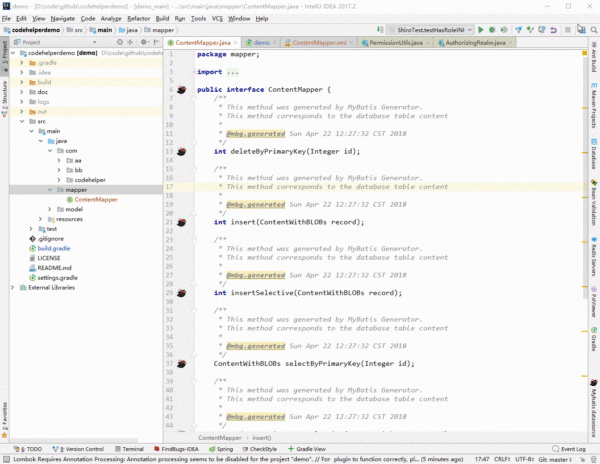Open the VCS menu
The height and width of the screenshot is (464, 600).
click(x=217, y=18)
